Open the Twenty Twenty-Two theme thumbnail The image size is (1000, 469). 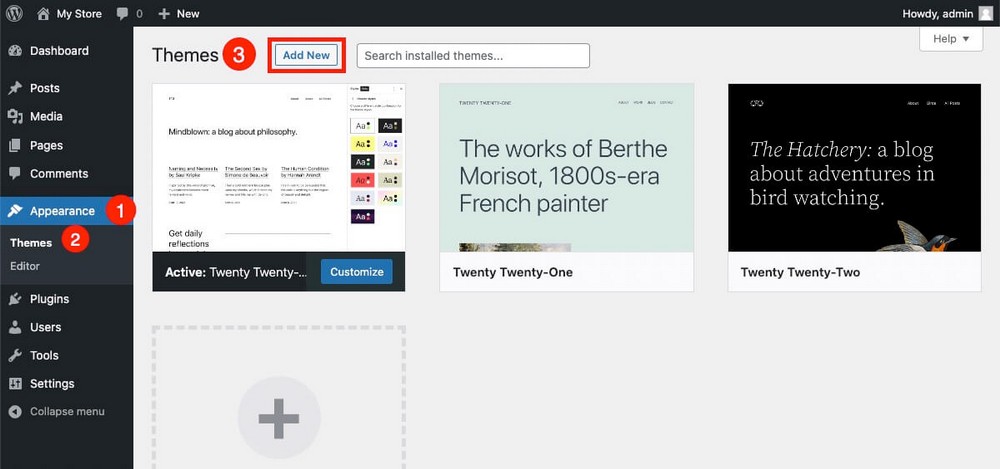click(855, 167)
